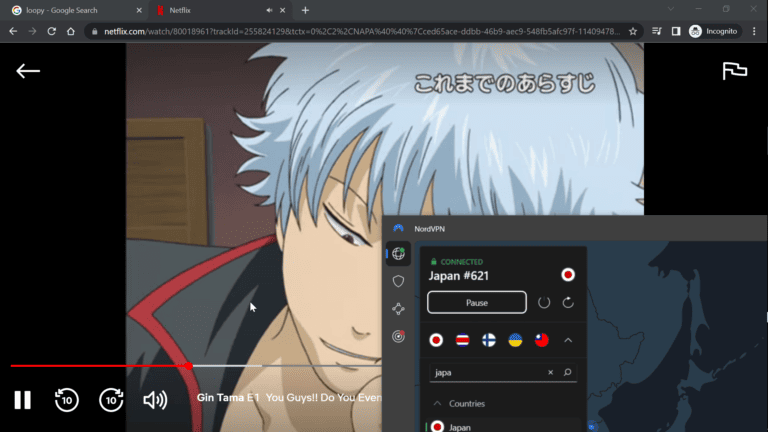
Task: Reconnect using the NordVPN refresh icon
Action: [x=568, y=302]
